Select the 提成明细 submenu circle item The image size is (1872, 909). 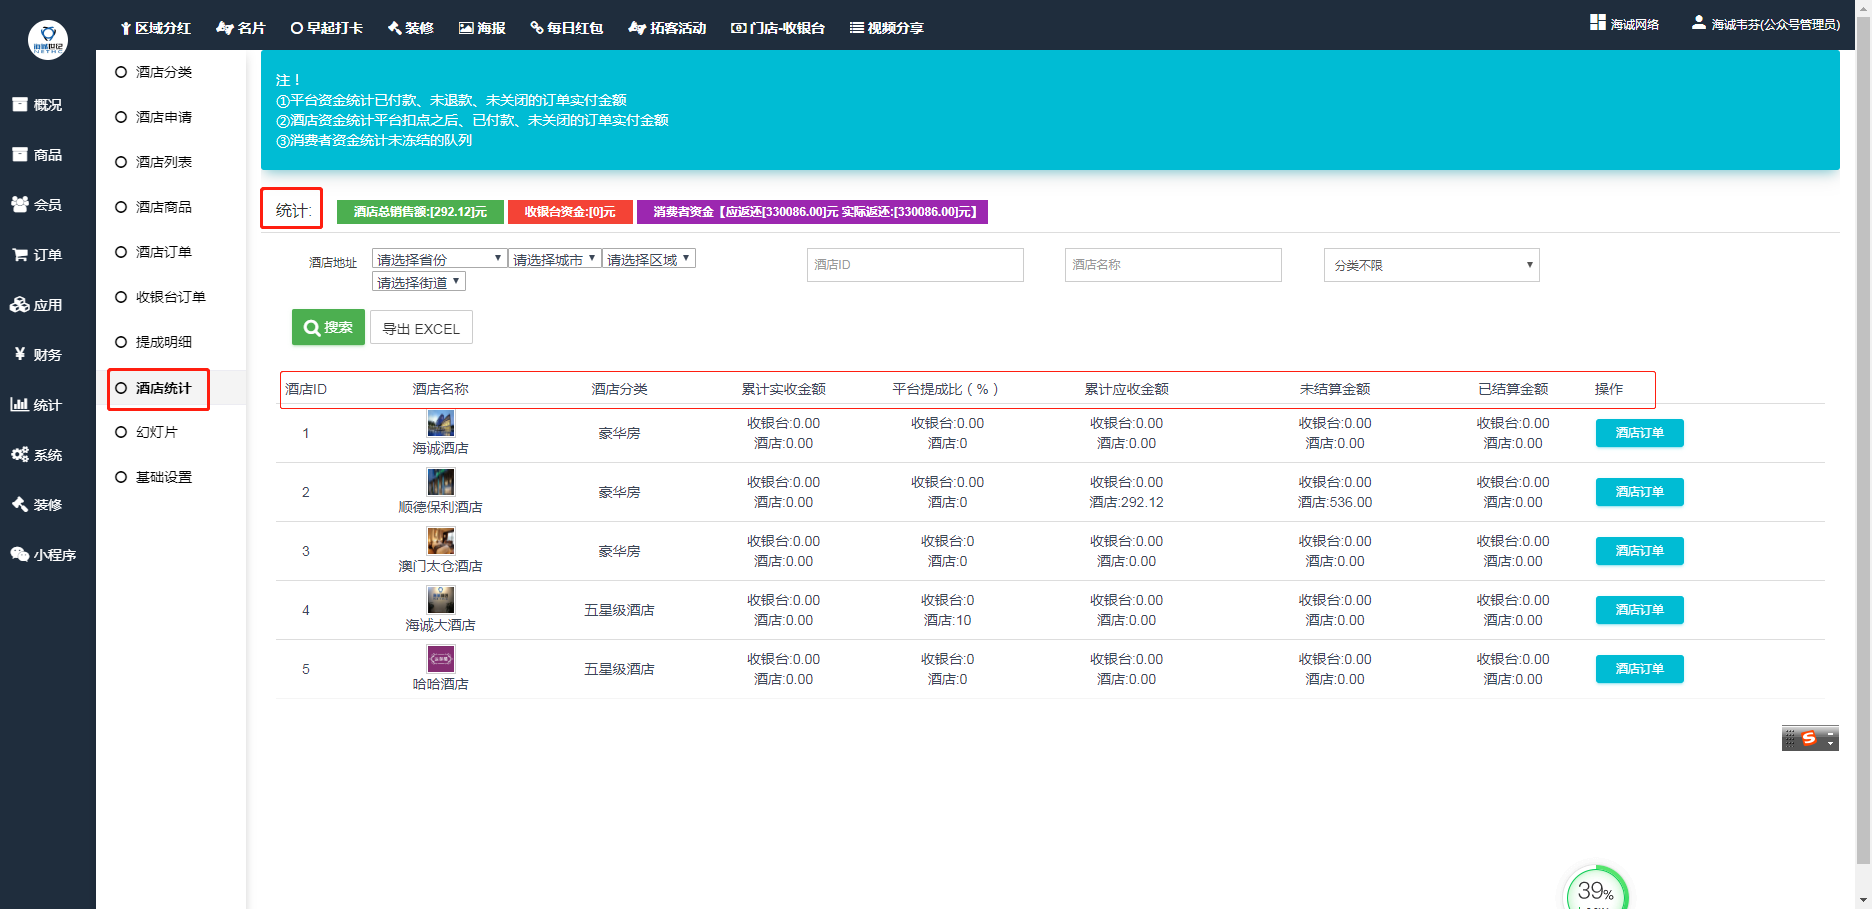click(x=121, y=342)
